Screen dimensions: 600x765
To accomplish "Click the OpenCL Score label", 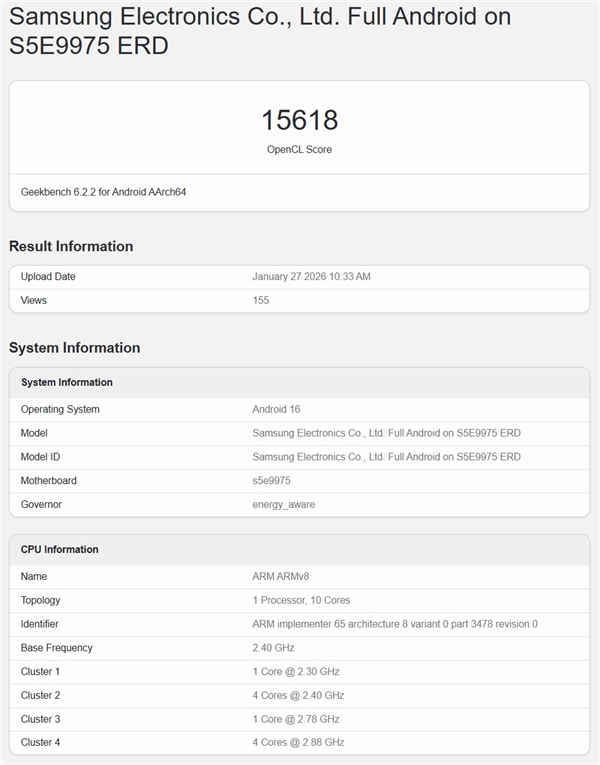I will point(299,149).
